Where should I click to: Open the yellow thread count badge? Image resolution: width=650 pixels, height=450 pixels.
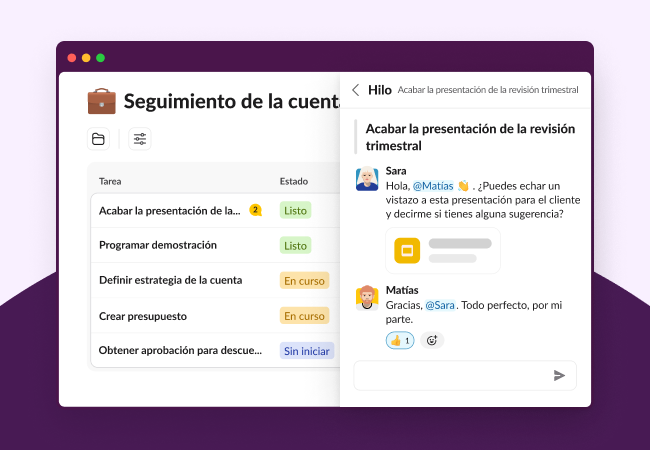click(x=255, y=210)
